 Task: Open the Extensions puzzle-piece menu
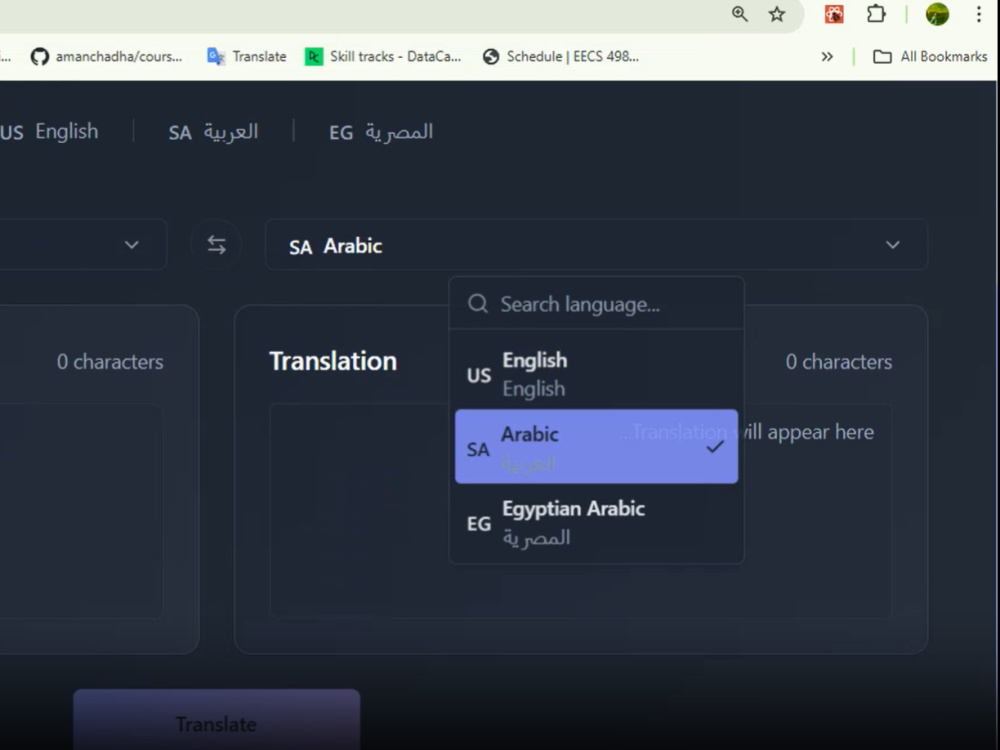876,14
